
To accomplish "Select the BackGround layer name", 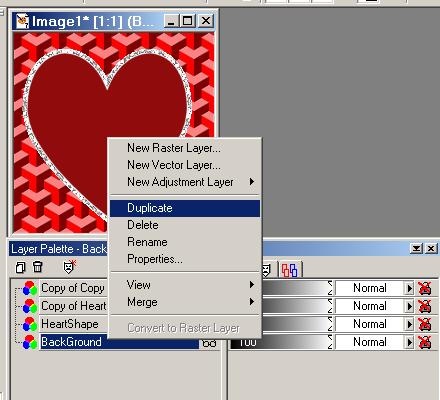I will (71, 342).
